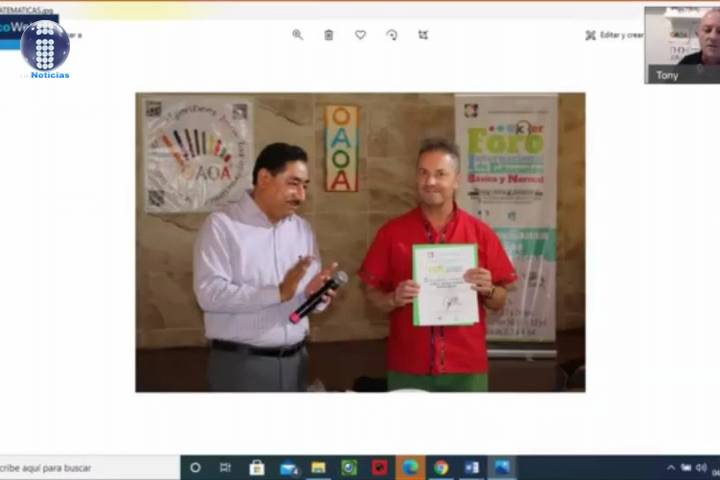Switch to Microsoft Edge in the taskbar
Screen dimensions: 720x480
[410, 468]
